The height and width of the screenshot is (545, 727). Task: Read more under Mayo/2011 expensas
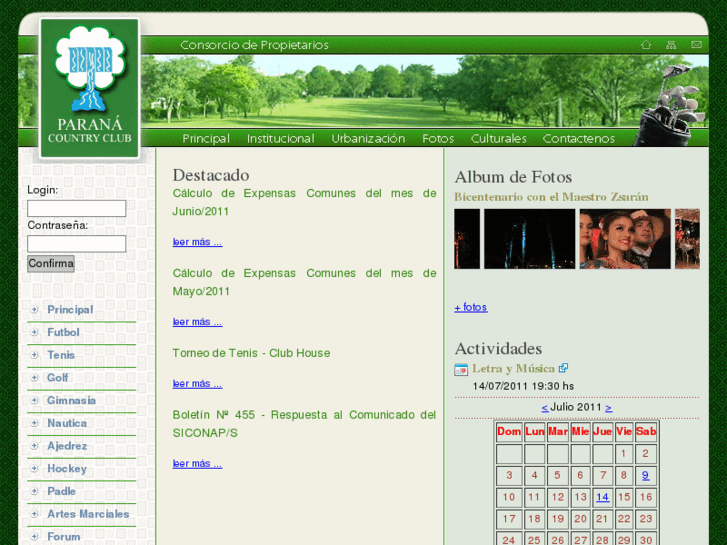tap(198, 321)
